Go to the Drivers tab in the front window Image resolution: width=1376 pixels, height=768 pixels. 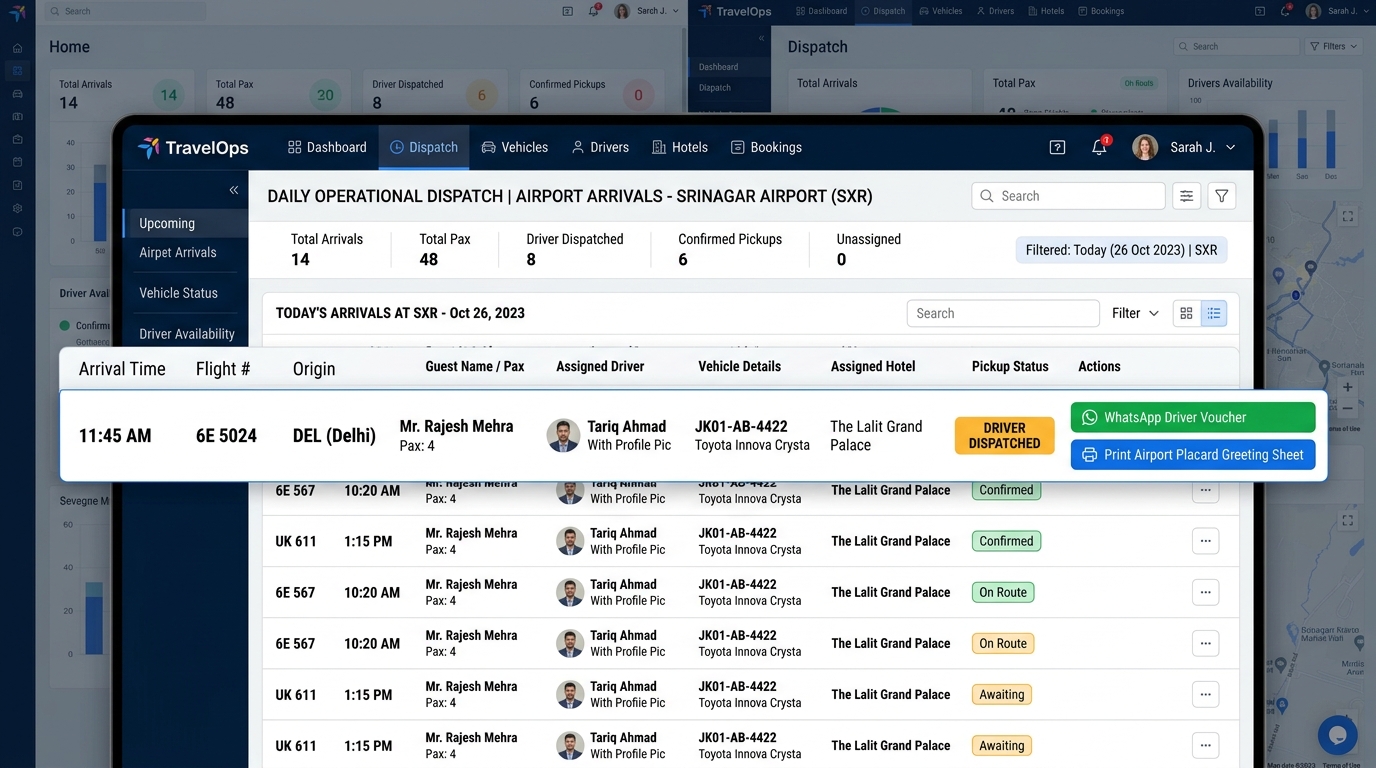[x=600, y=147]
